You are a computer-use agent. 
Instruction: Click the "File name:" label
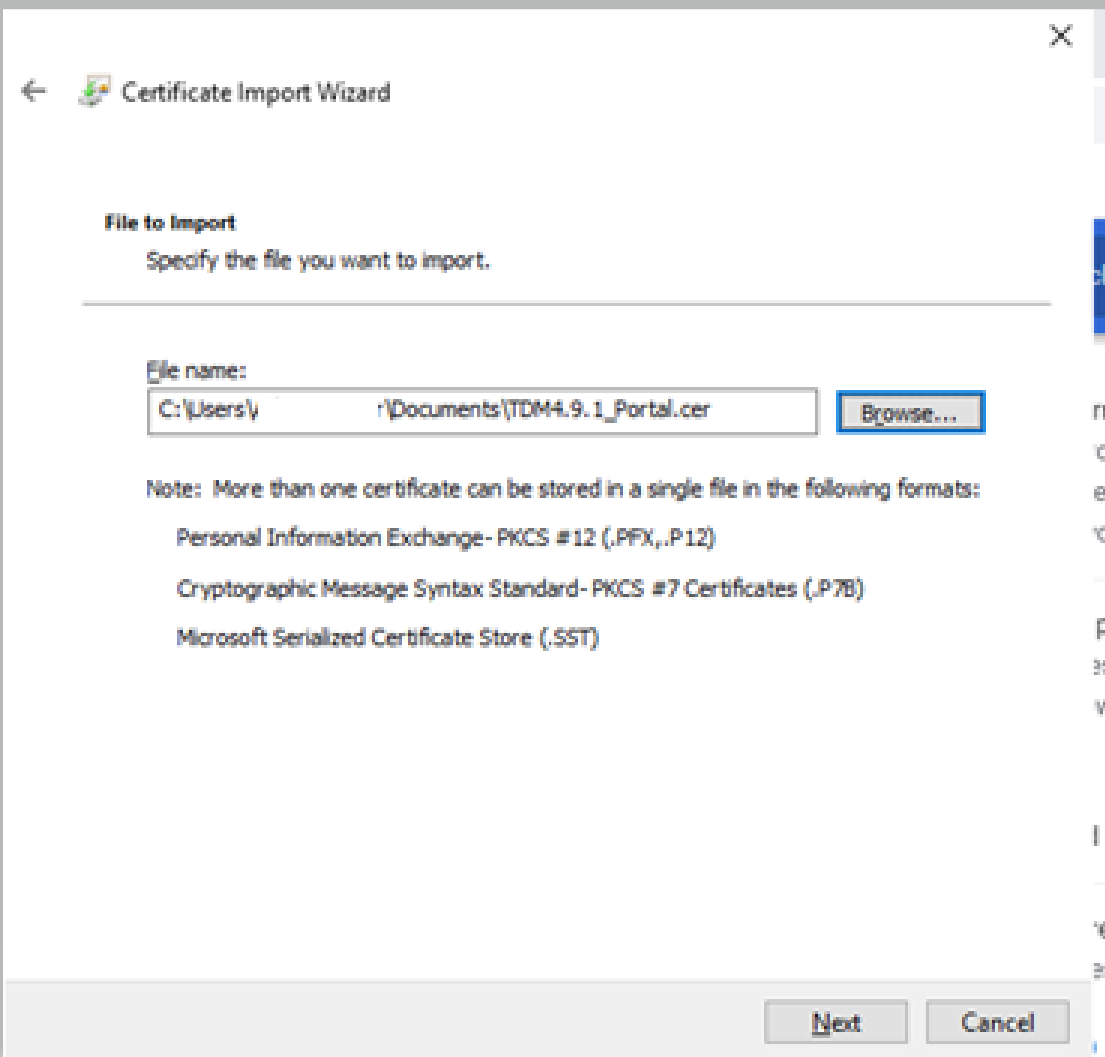tap(196, 370)
